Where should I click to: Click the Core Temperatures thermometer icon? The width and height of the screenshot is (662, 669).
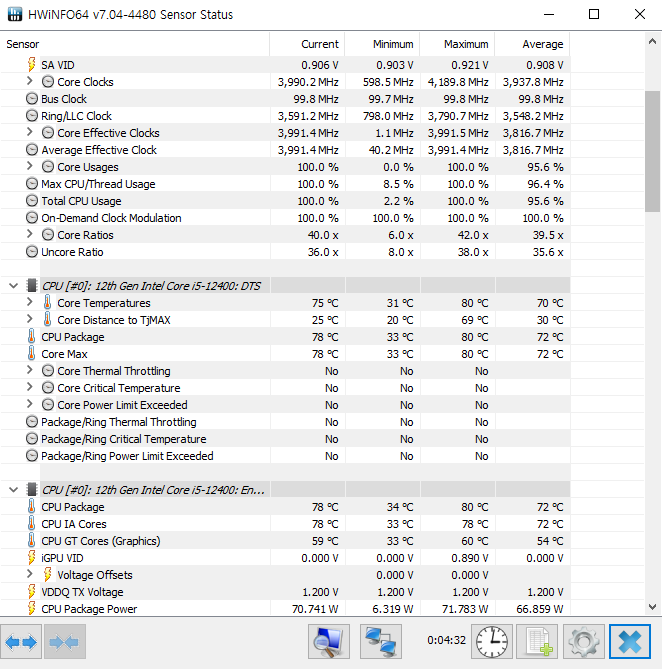[48, 303]
